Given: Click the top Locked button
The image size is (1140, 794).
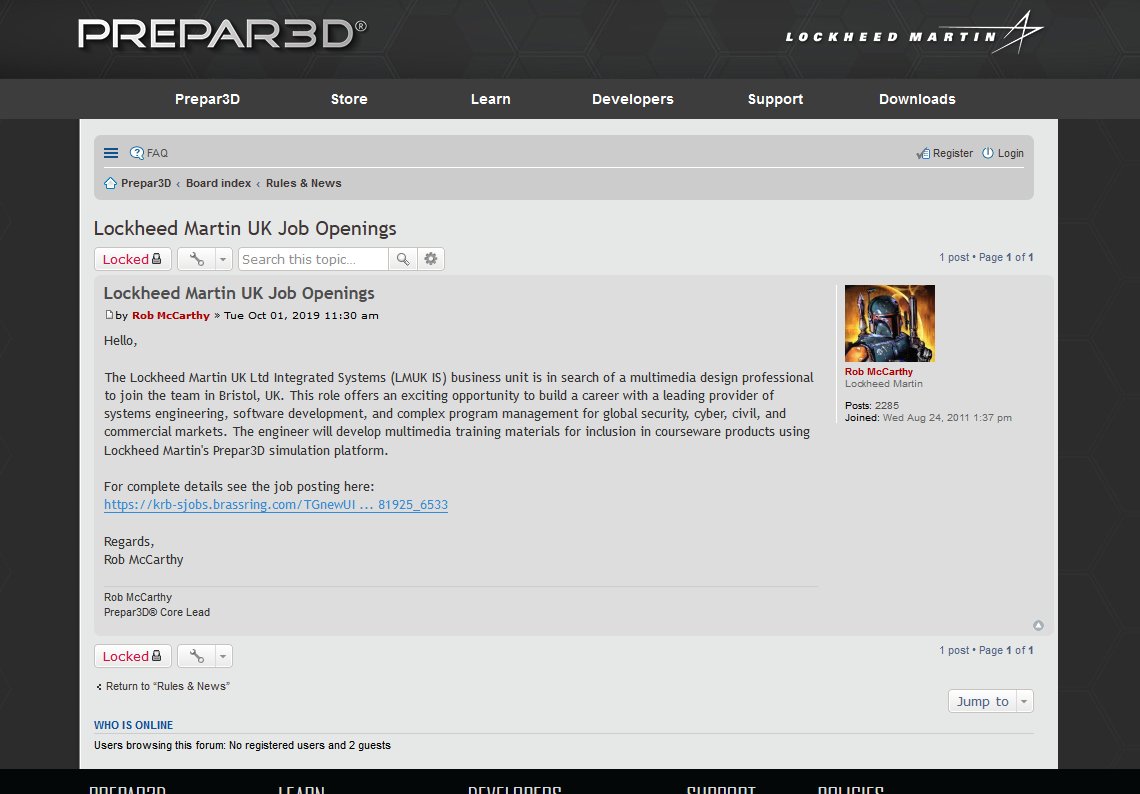Looking at the screenshot, I should 132,259.
